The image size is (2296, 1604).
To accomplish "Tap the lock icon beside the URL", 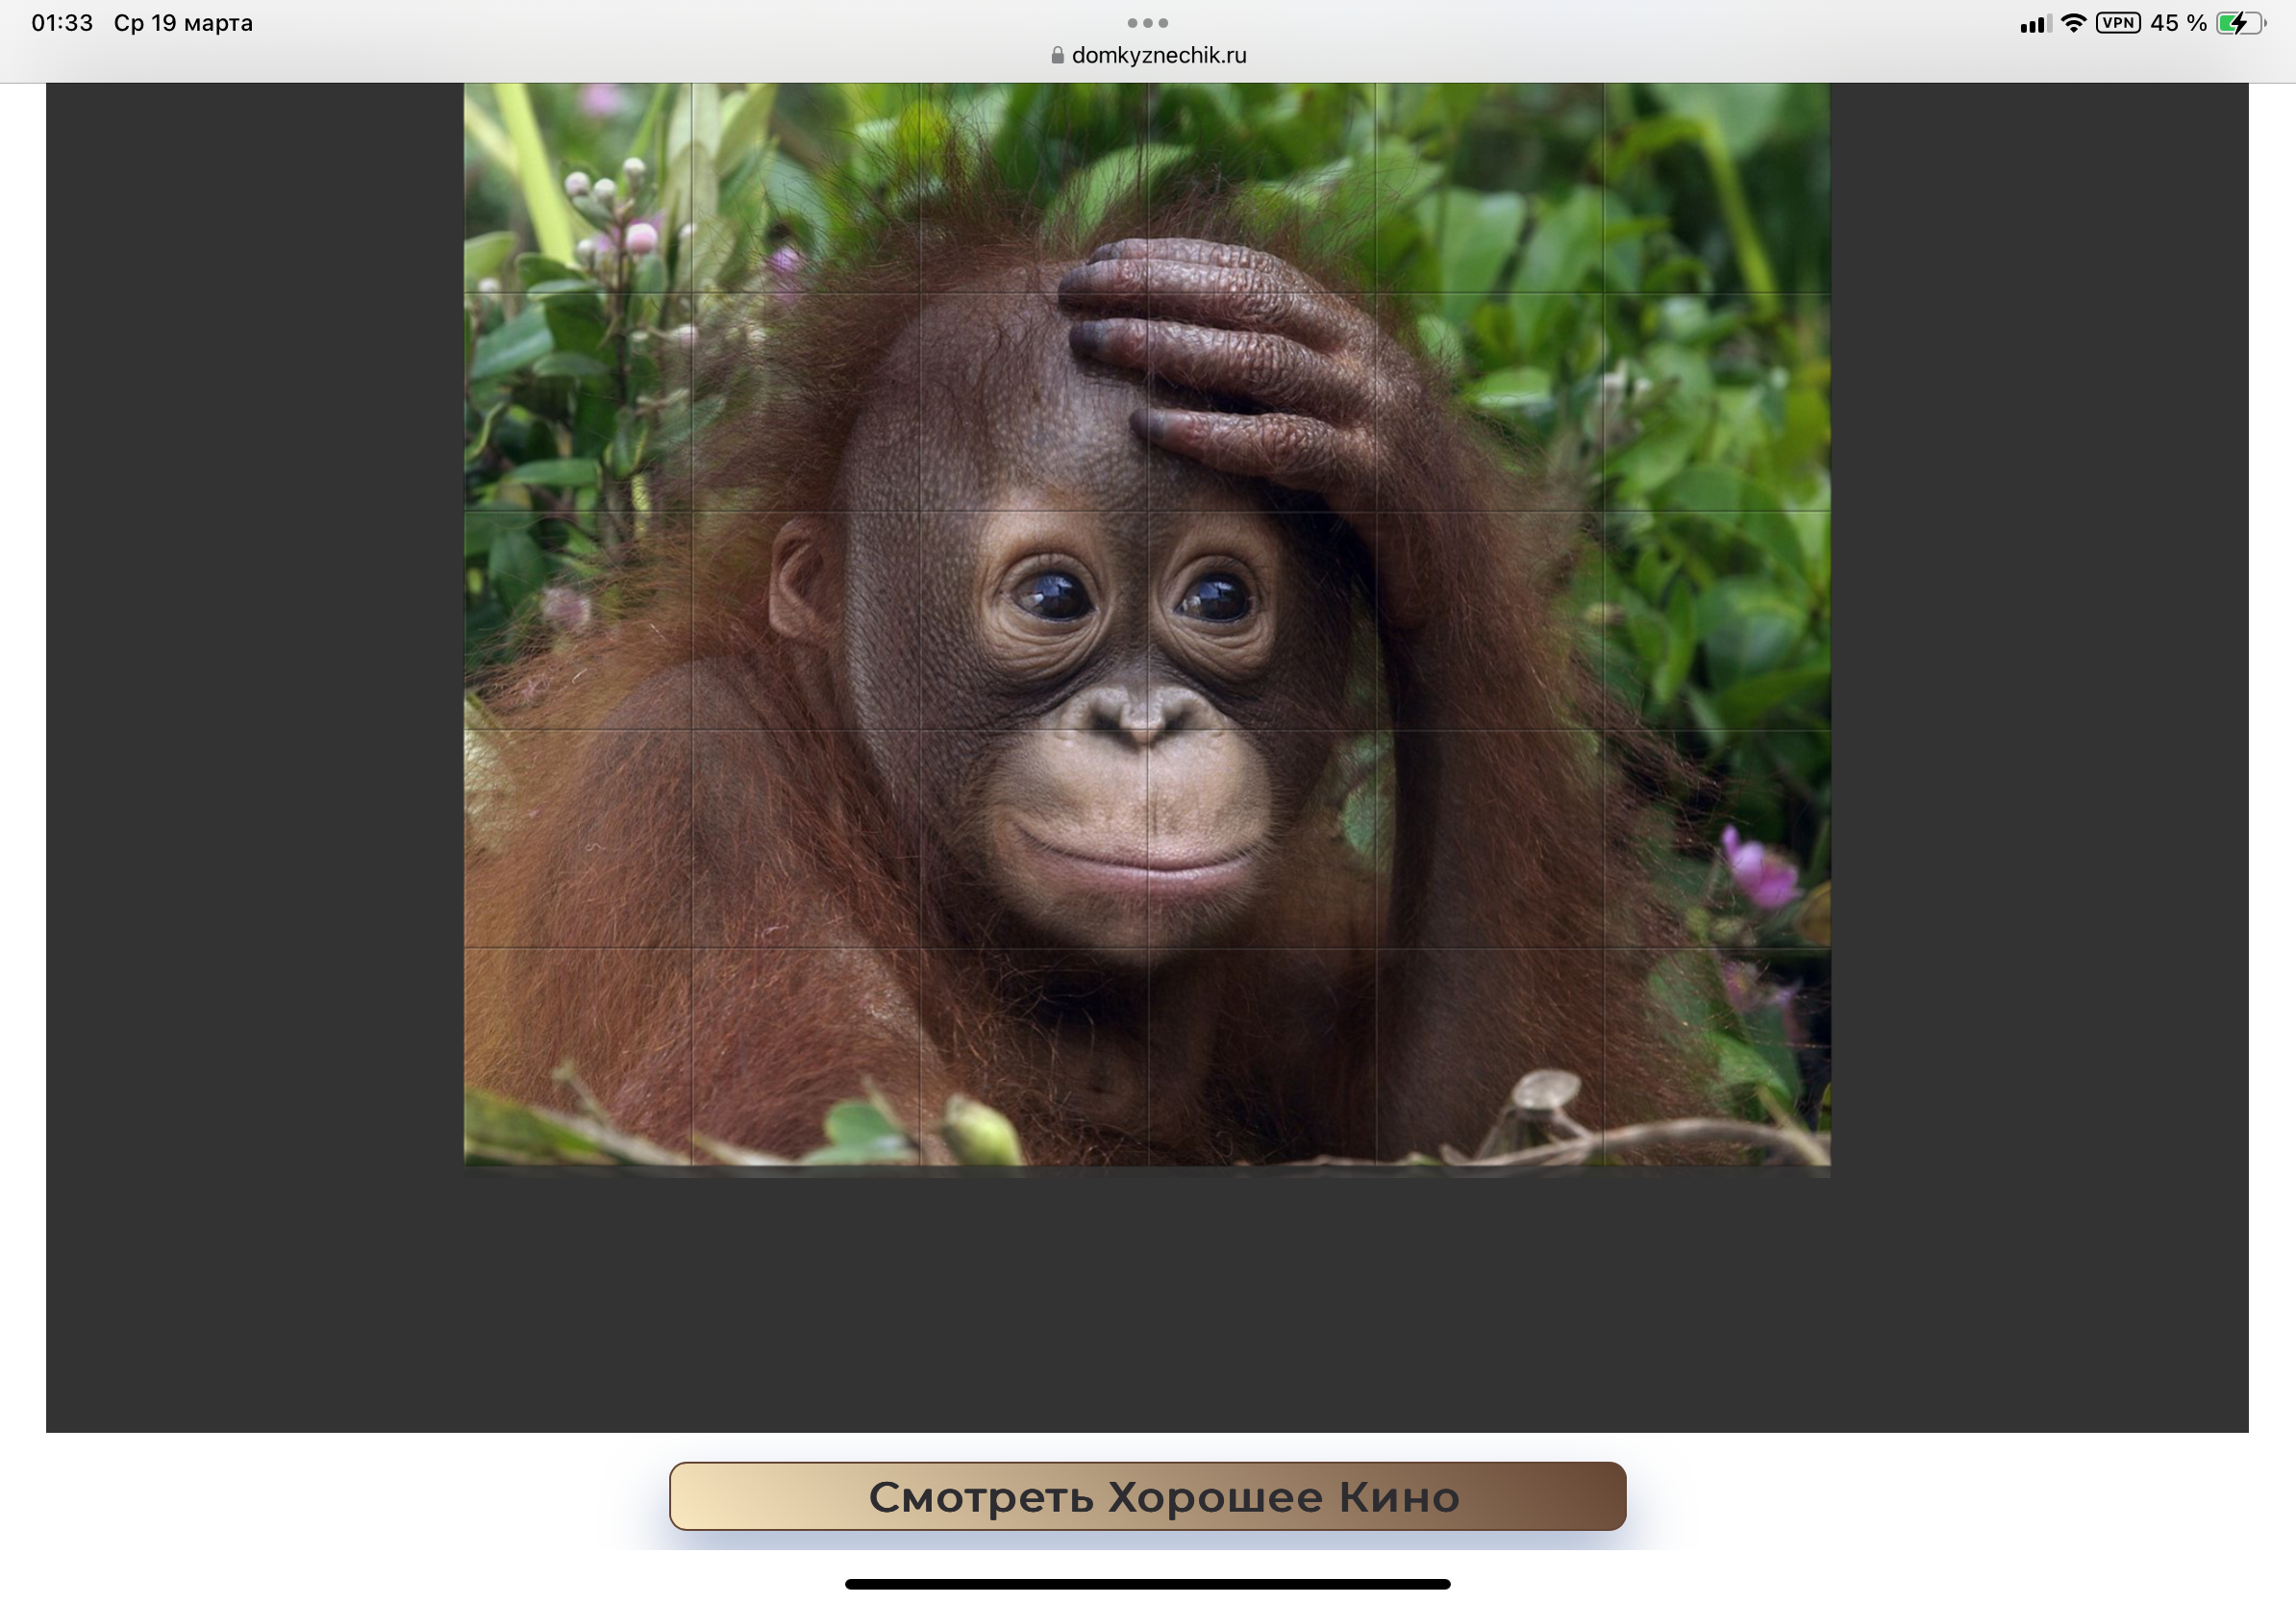I will click(1057, 55).
